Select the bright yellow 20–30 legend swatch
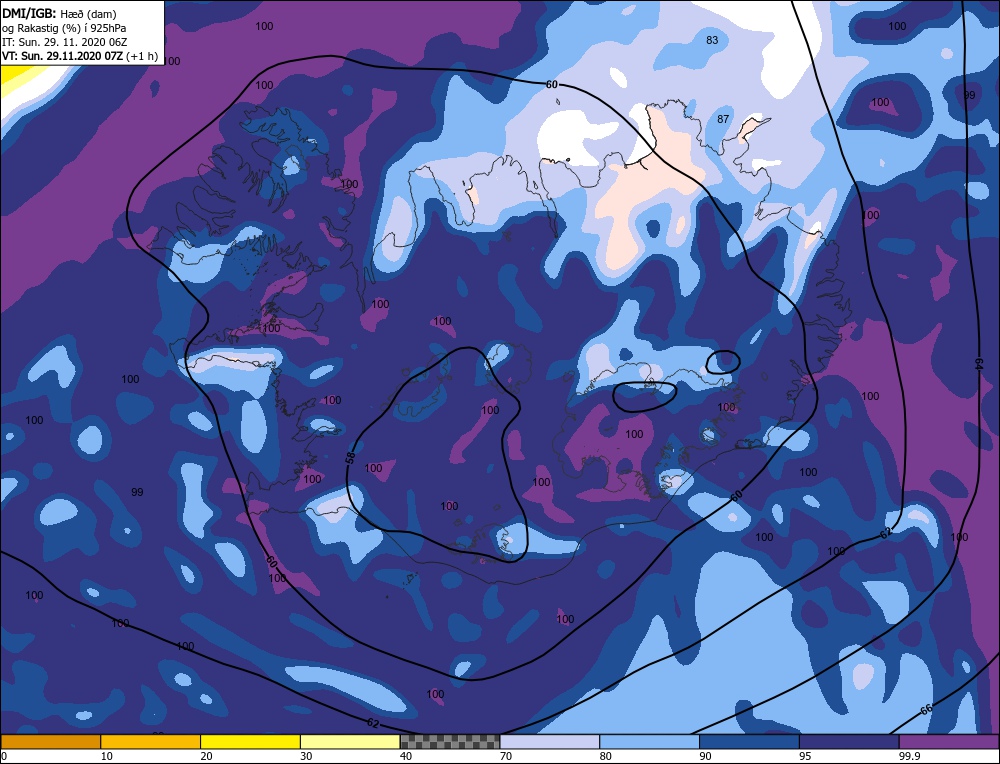Image resolution: width=1000 pixels, height=764 pixels. 250,742
